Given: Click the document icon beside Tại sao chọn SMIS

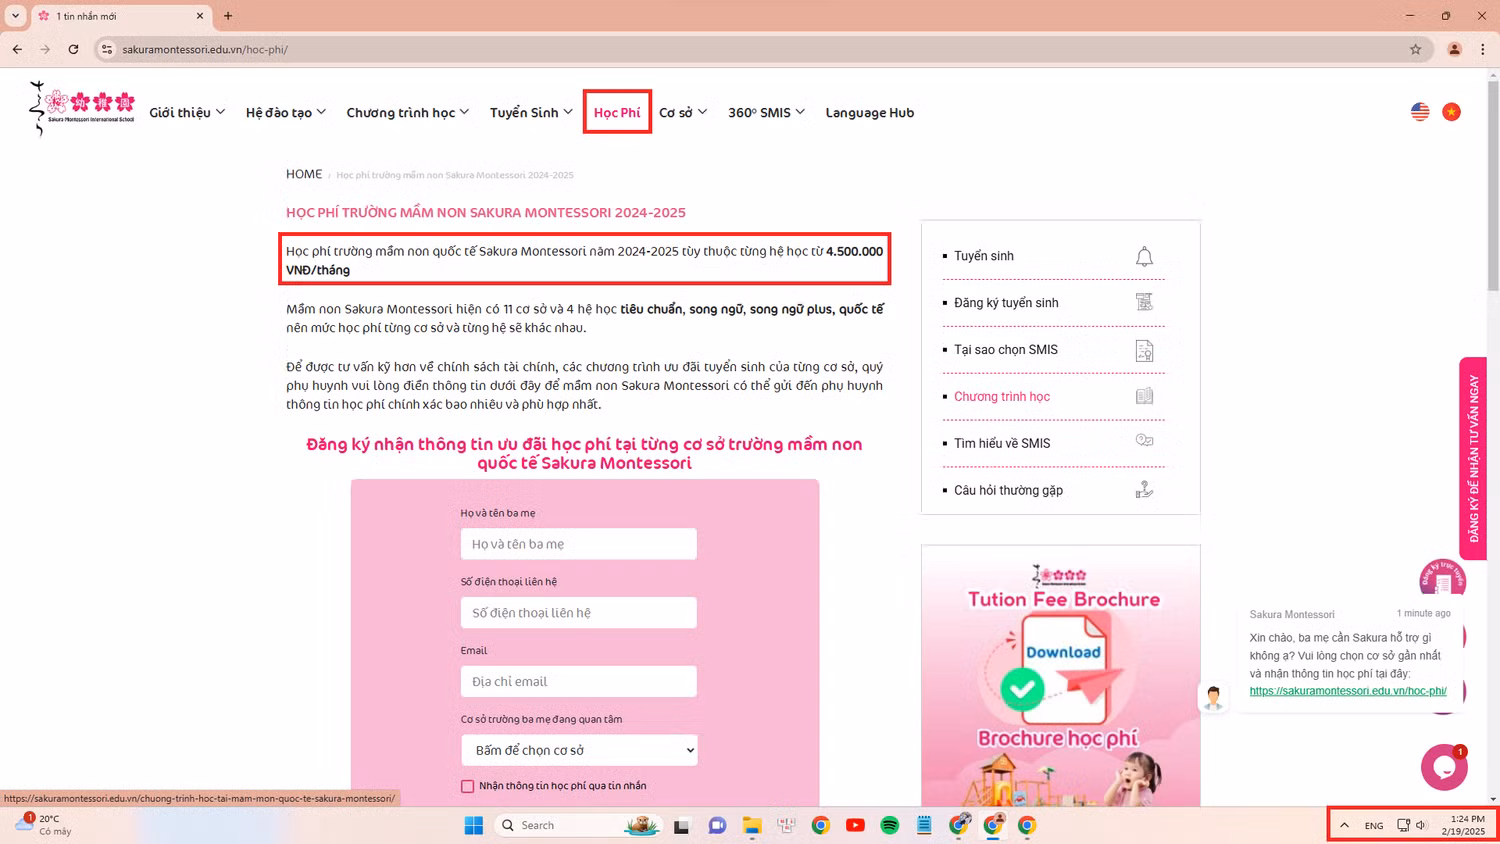Looking at the screenshot, I should coord(1144,350).
